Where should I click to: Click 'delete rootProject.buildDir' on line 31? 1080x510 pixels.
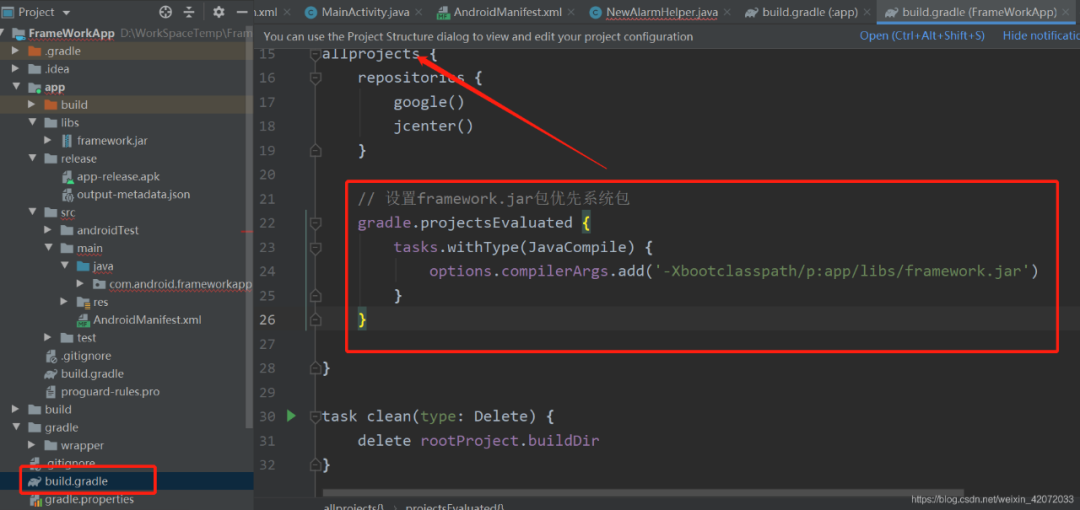click(478, 440)
